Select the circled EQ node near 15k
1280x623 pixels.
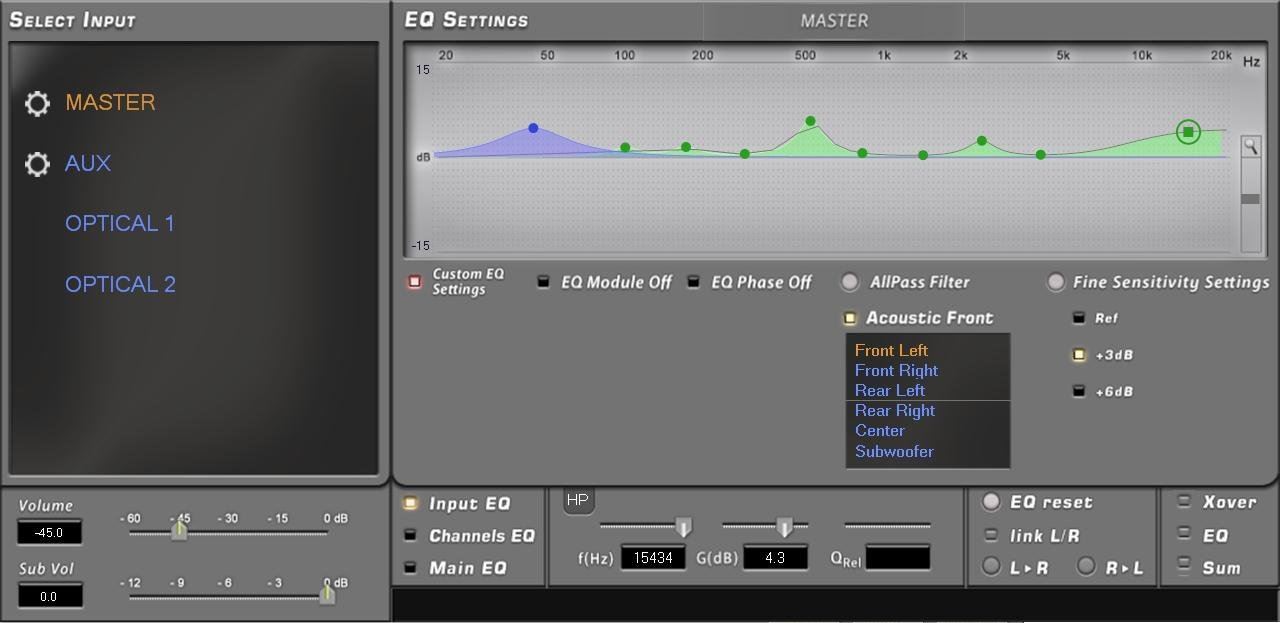point(1188,132)
